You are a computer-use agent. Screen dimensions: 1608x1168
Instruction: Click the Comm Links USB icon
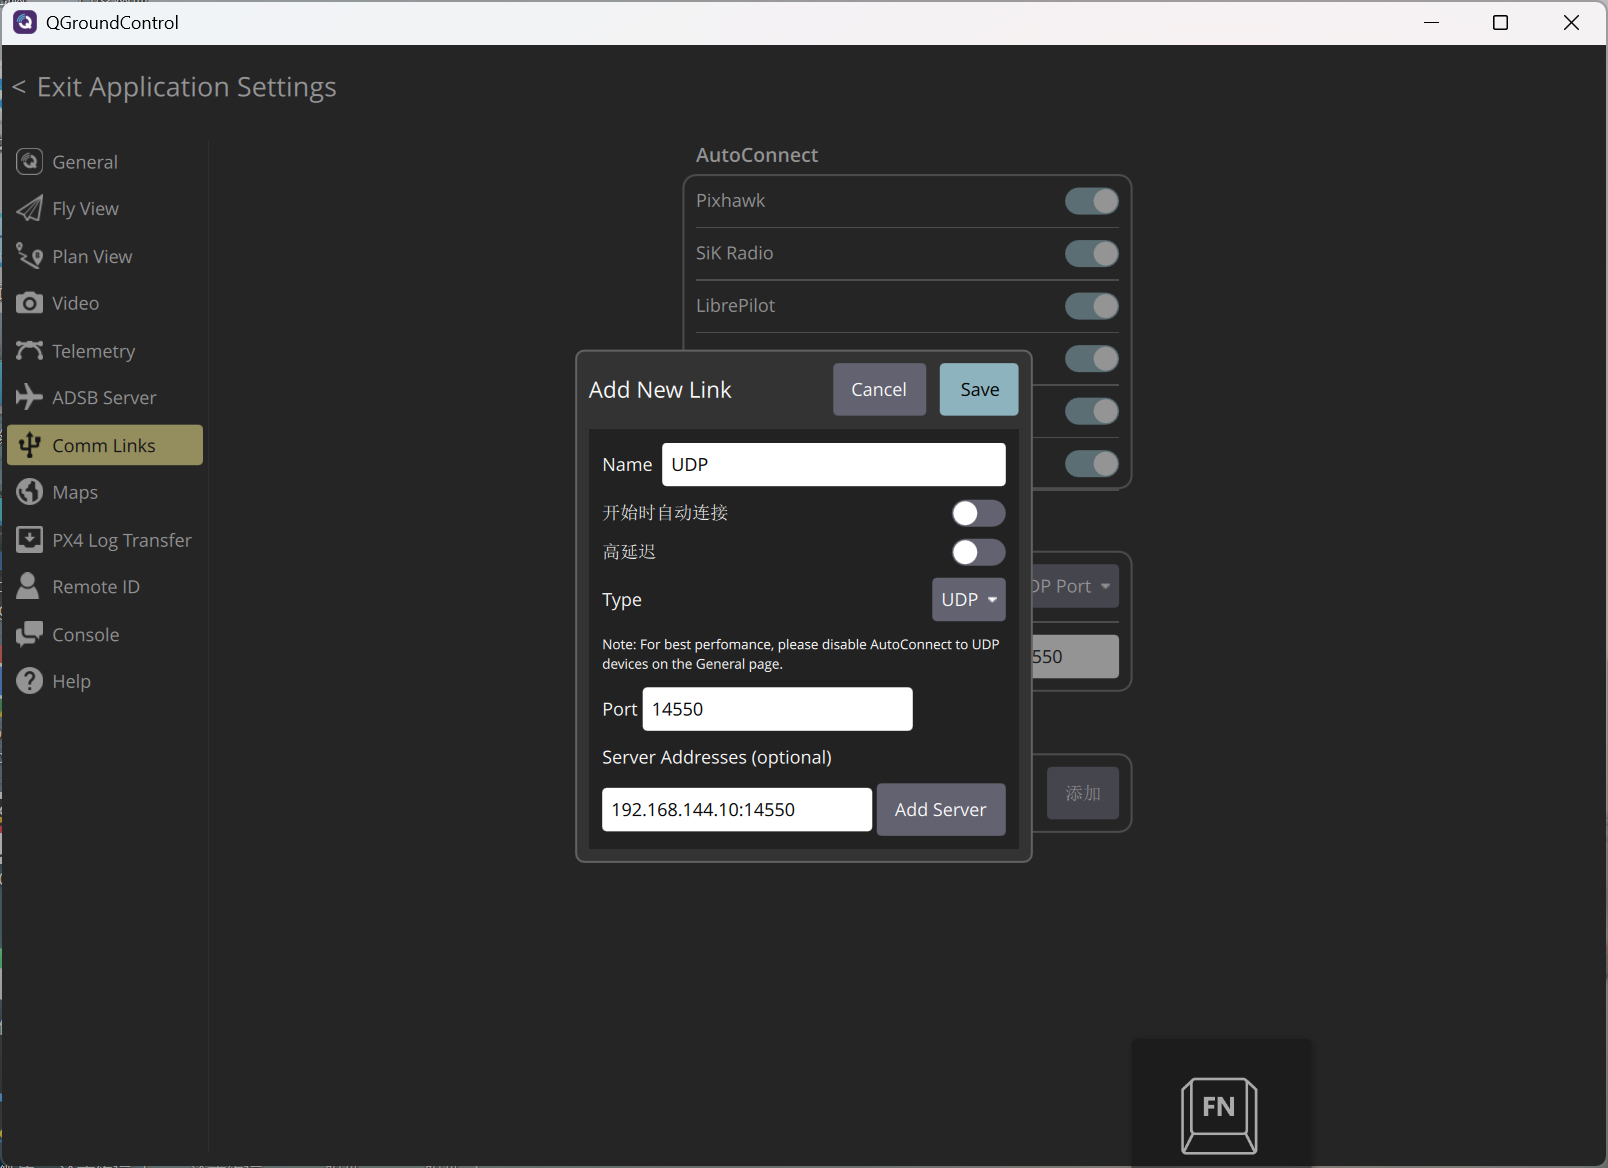pos(30,445)
